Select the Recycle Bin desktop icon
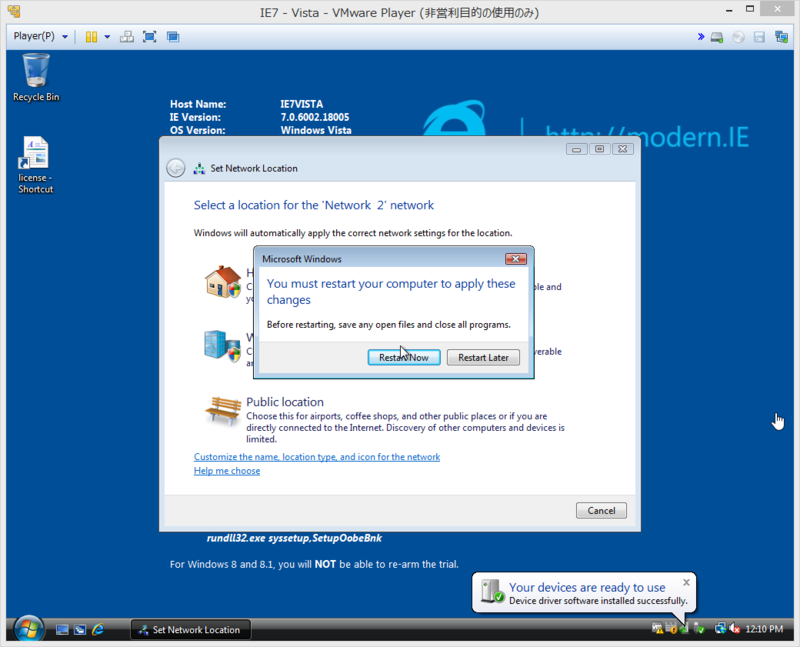The width and height of the screenshot is (800, 647). click(x=36, y=78)
